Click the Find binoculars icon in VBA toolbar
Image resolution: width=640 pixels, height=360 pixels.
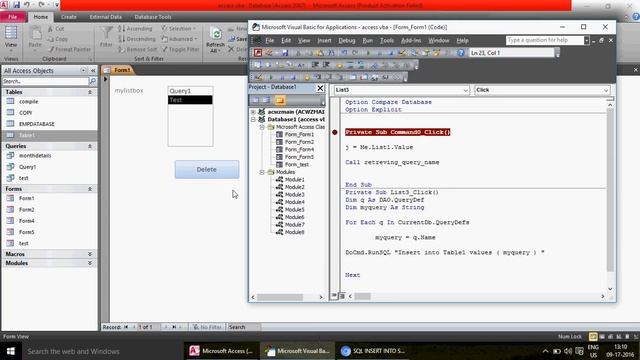[331, 53]
